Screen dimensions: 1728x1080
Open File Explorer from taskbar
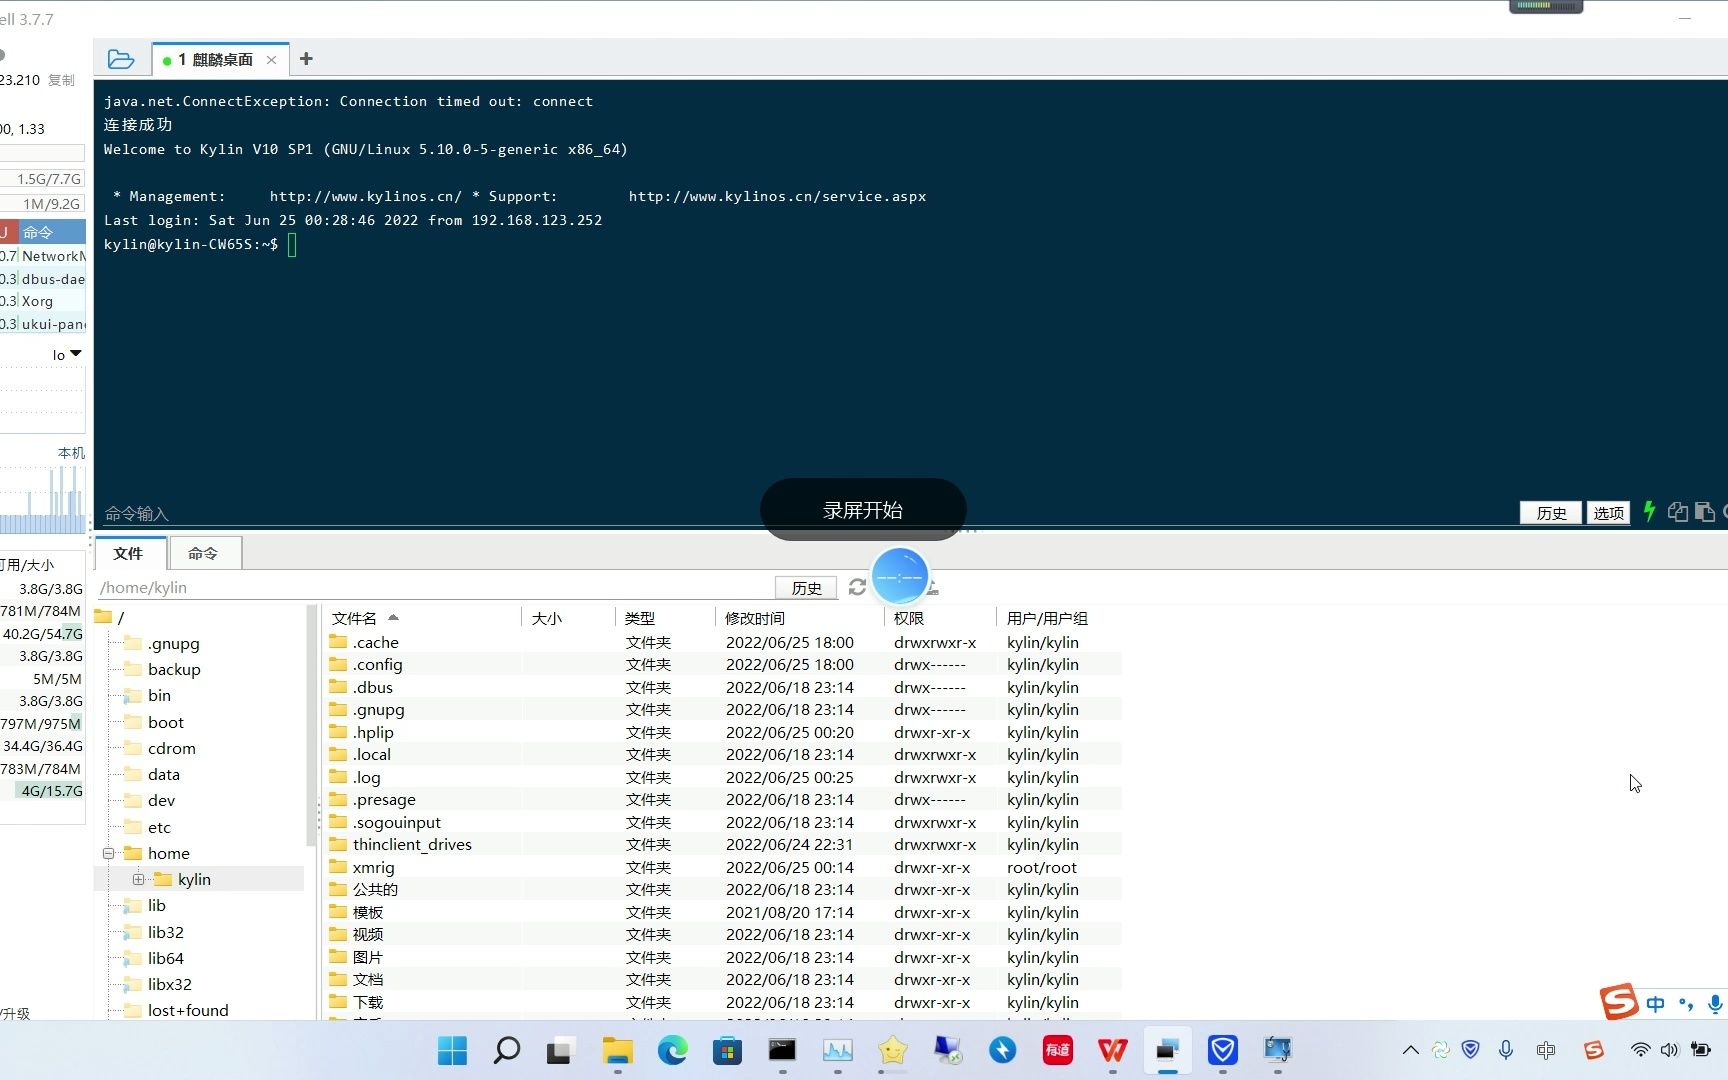click(x=617, y=1050)
